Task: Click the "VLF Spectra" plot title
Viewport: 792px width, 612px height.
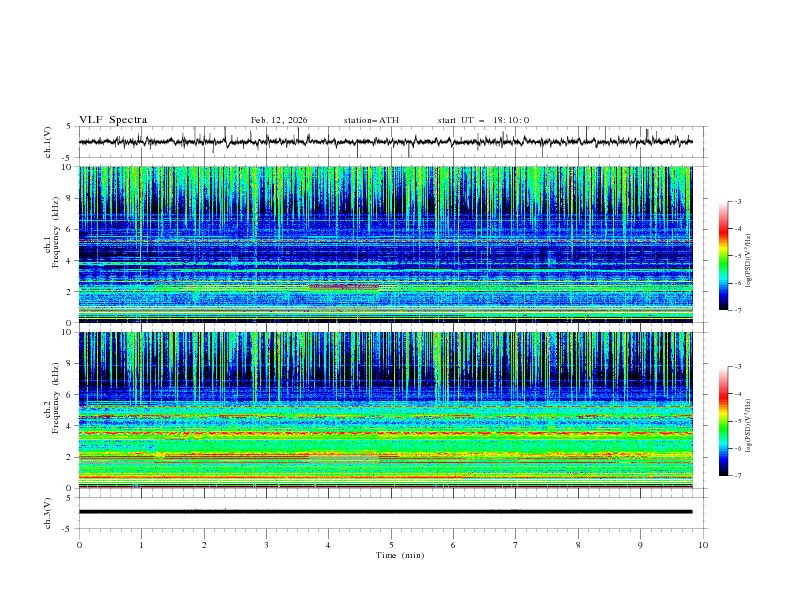Action: point(113,120)
